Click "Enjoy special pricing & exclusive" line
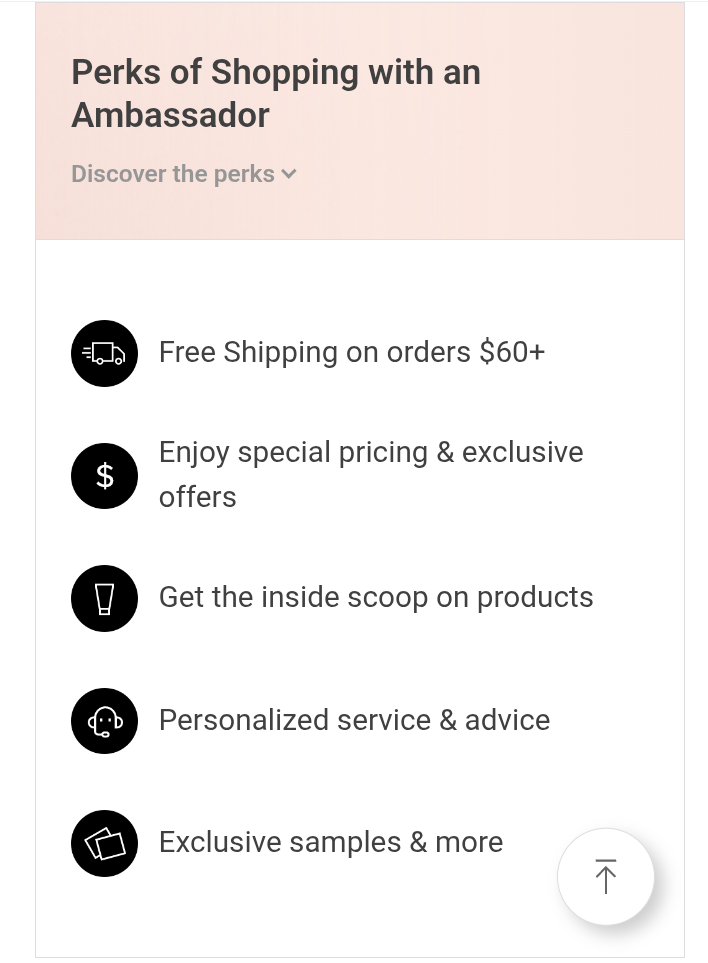 point(371,452)
